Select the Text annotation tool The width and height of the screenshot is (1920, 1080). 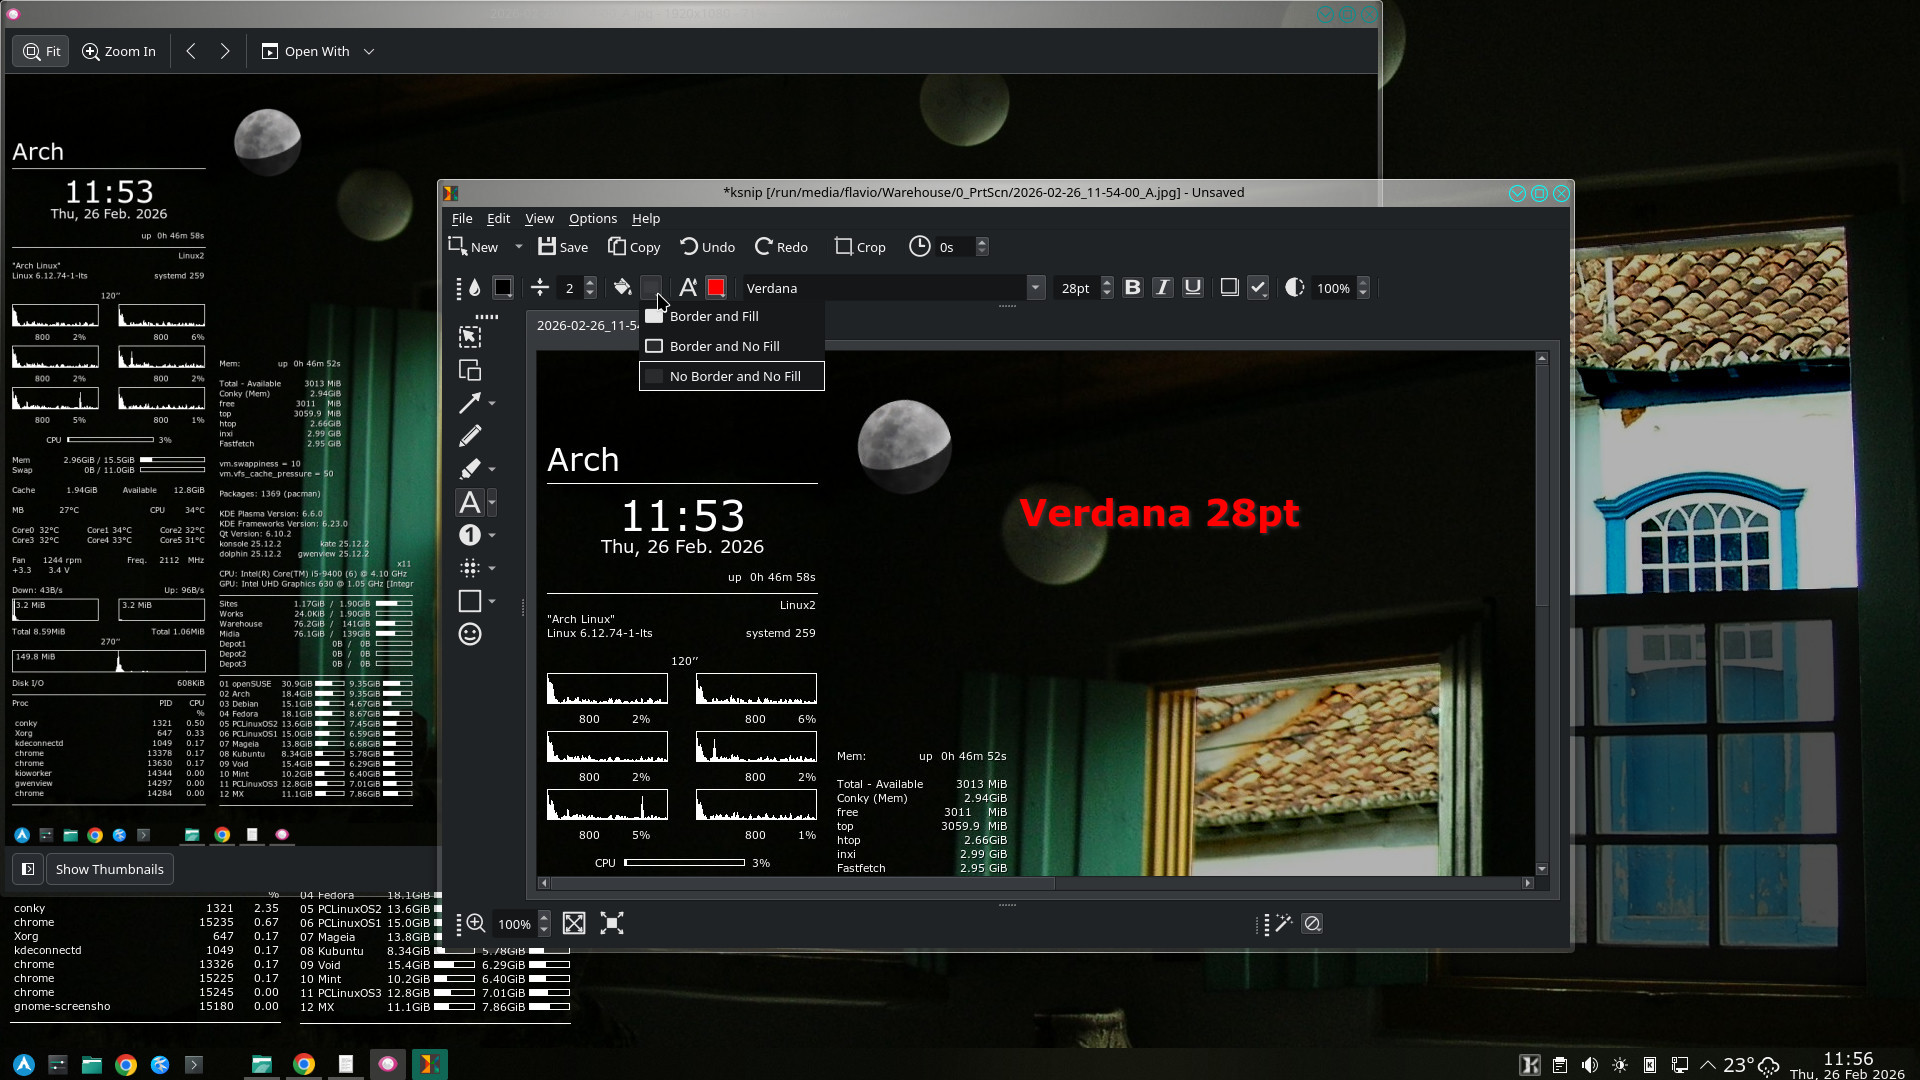(x=470, y=502)
